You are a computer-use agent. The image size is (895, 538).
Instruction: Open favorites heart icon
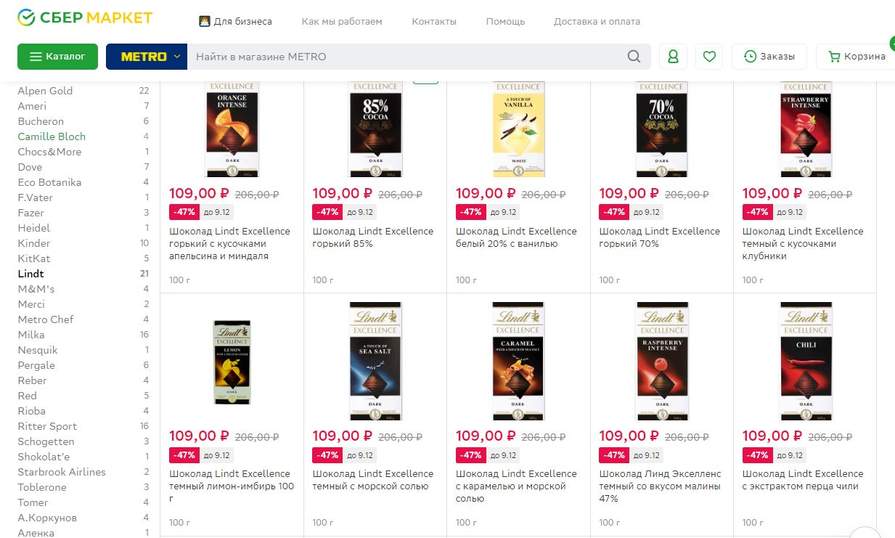tap(709, 56)
